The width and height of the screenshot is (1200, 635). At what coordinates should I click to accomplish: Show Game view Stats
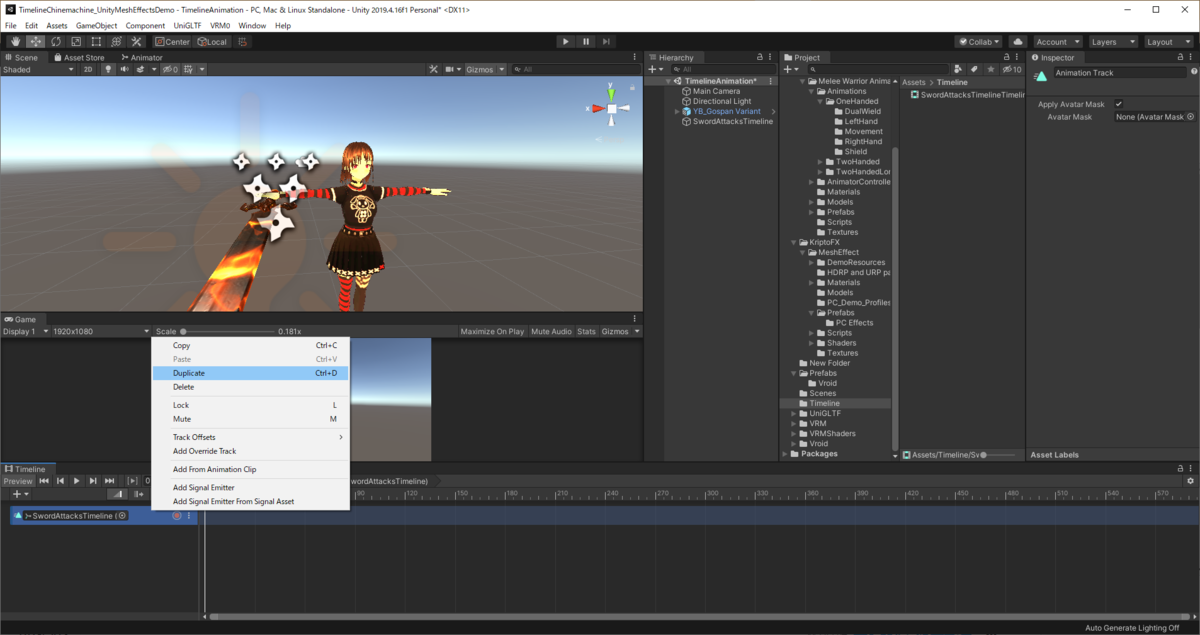click(x=586, y=331)
